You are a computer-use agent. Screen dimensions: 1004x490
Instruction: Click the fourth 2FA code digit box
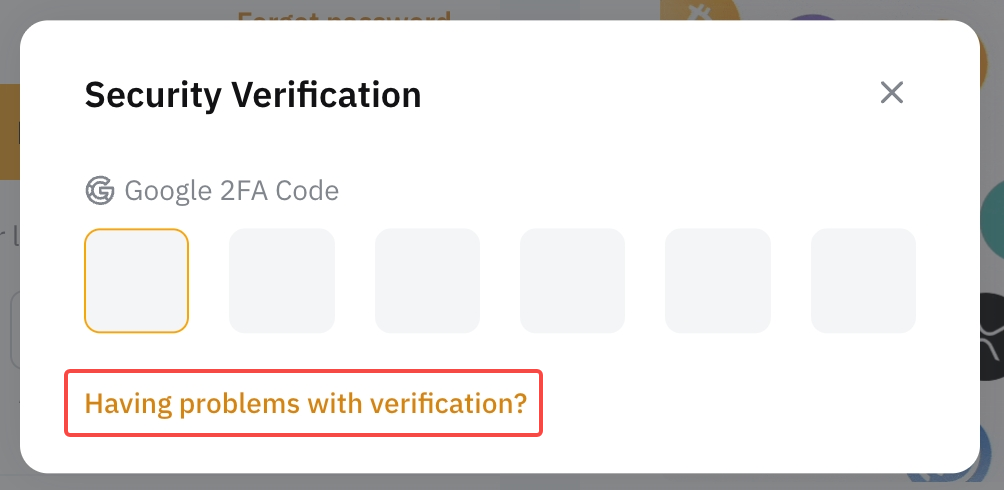point(572,281)
